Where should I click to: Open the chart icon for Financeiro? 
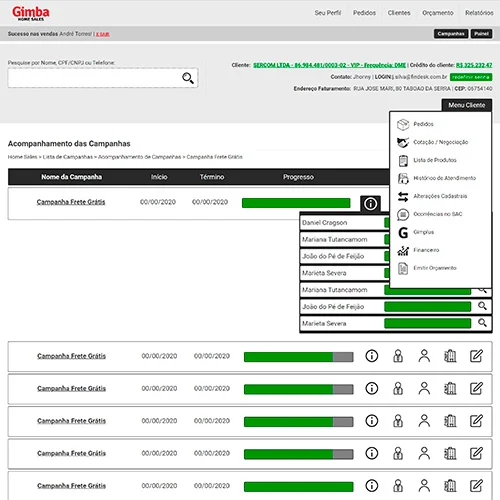(403, 250)
